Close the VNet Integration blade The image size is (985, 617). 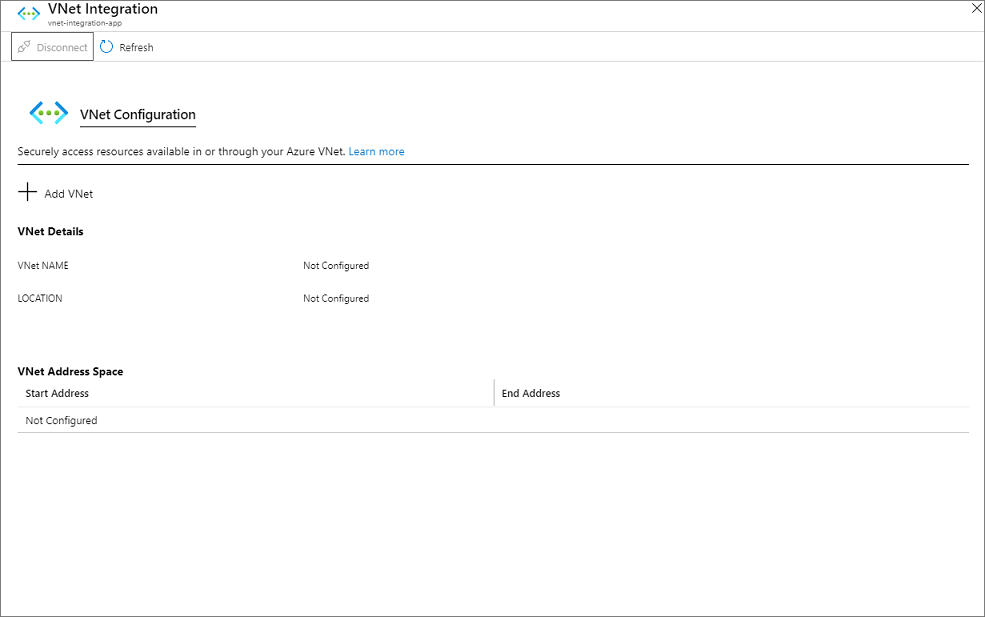977,8
